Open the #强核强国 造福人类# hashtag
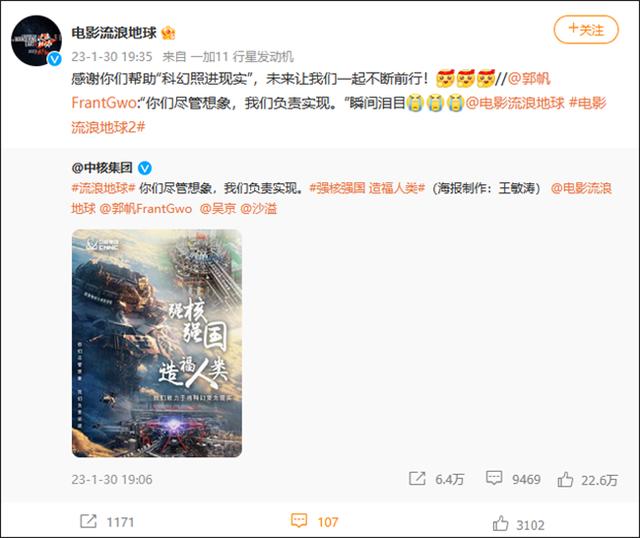 pos(367,188)
